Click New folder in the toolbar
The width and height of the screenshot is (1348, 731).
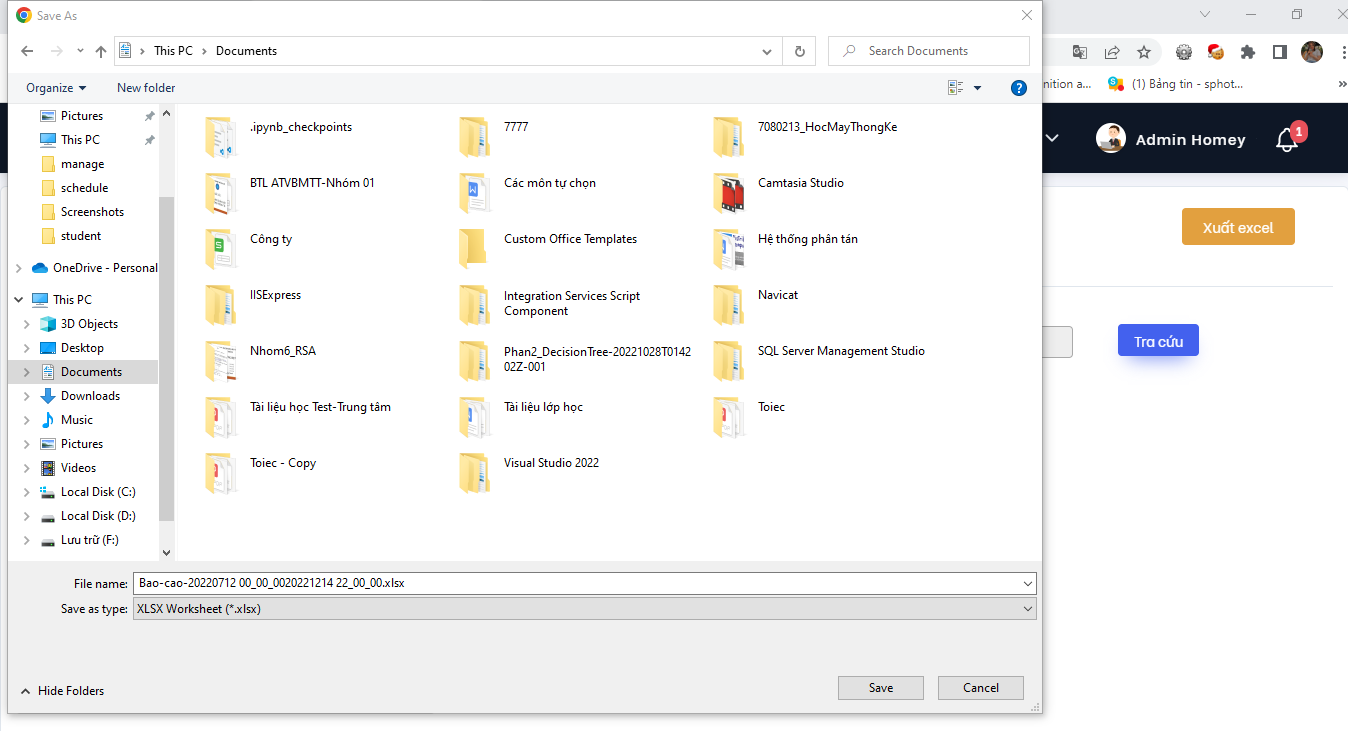click(146, 88)
